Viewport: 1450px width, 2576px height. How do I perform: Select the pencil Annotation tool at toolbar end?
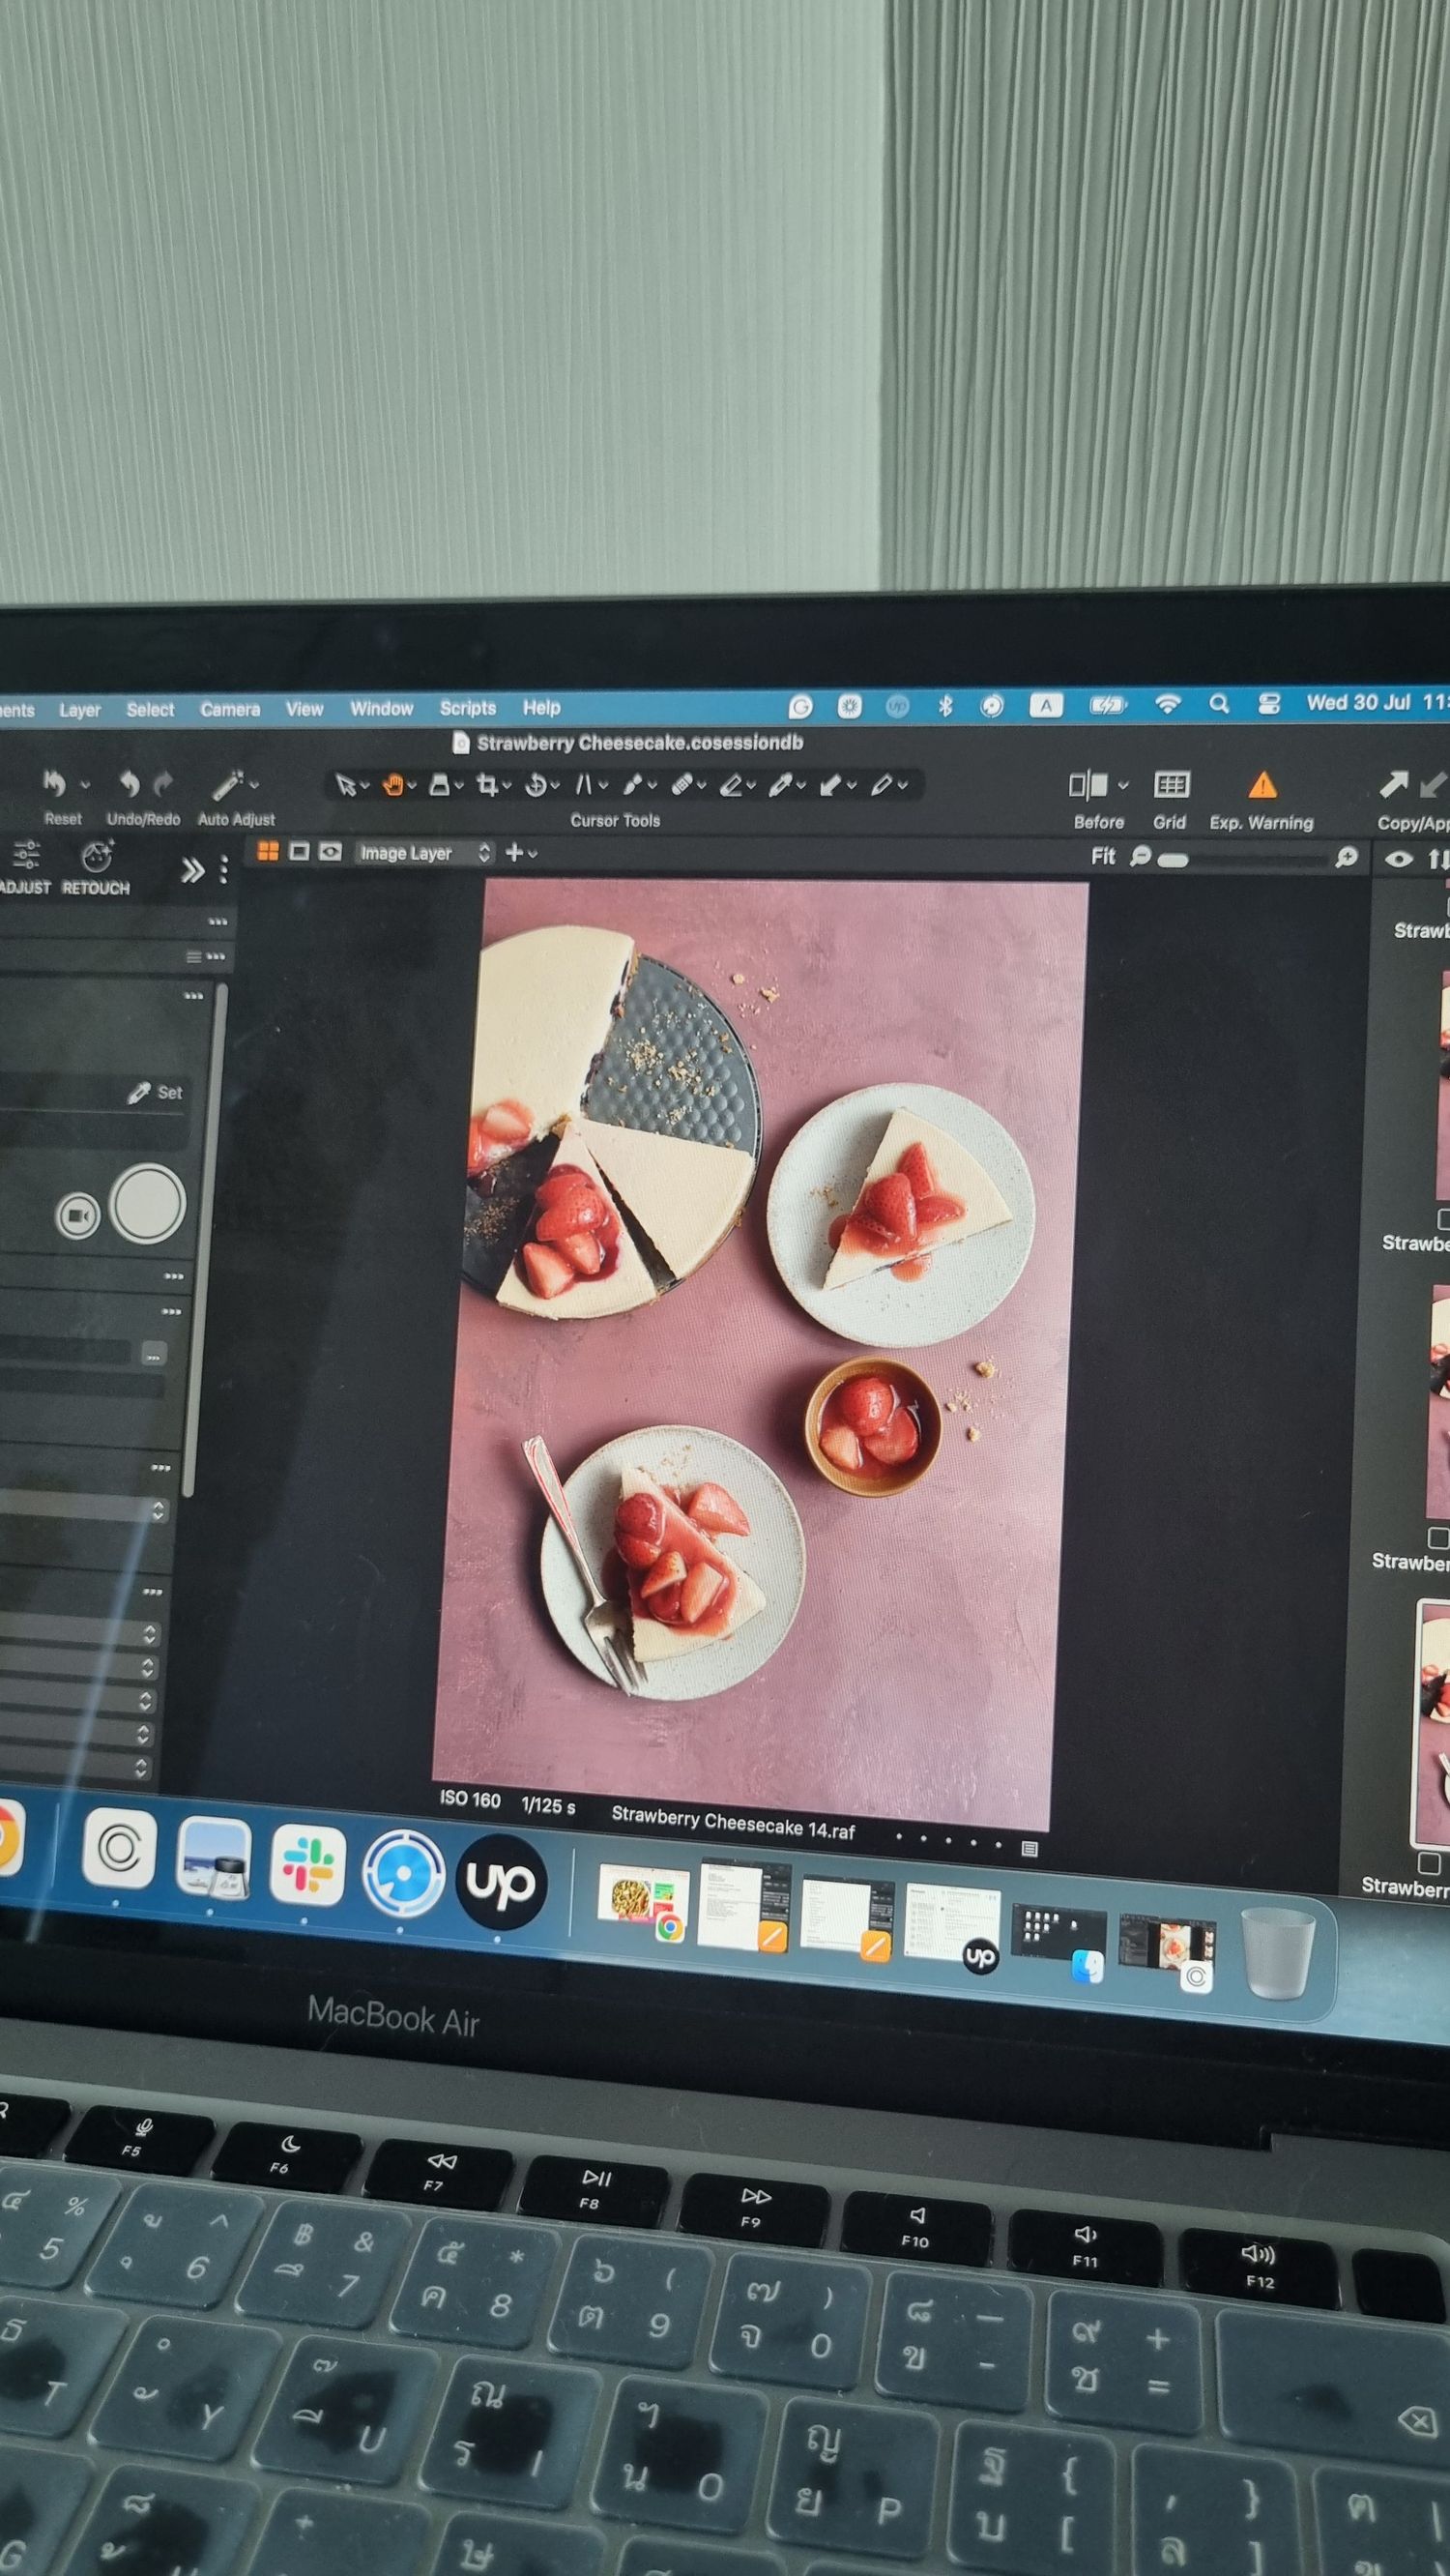point(881,785)
